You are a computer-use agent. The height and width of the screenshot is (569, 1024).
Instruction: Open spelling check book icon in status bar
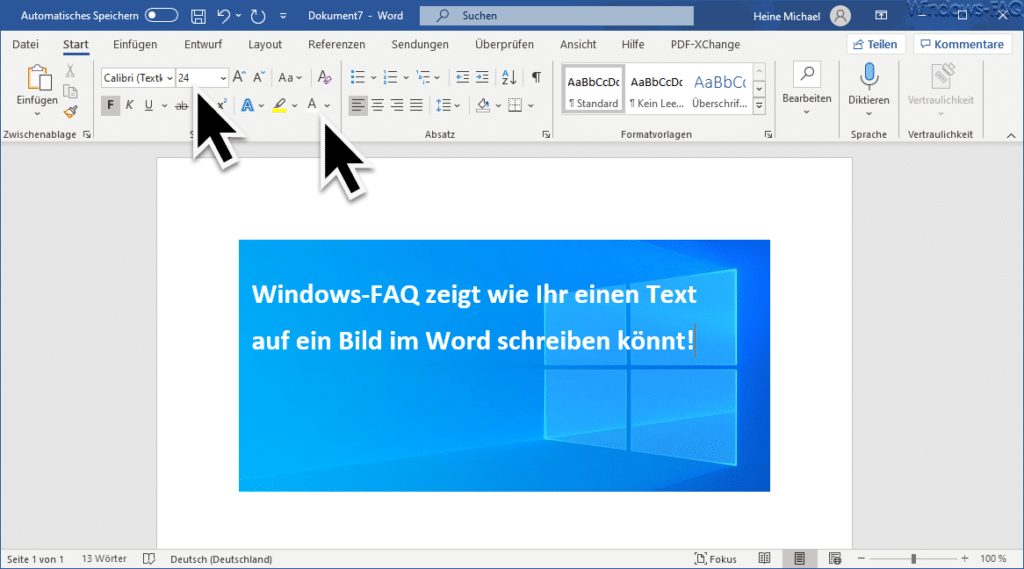(149, 559)
